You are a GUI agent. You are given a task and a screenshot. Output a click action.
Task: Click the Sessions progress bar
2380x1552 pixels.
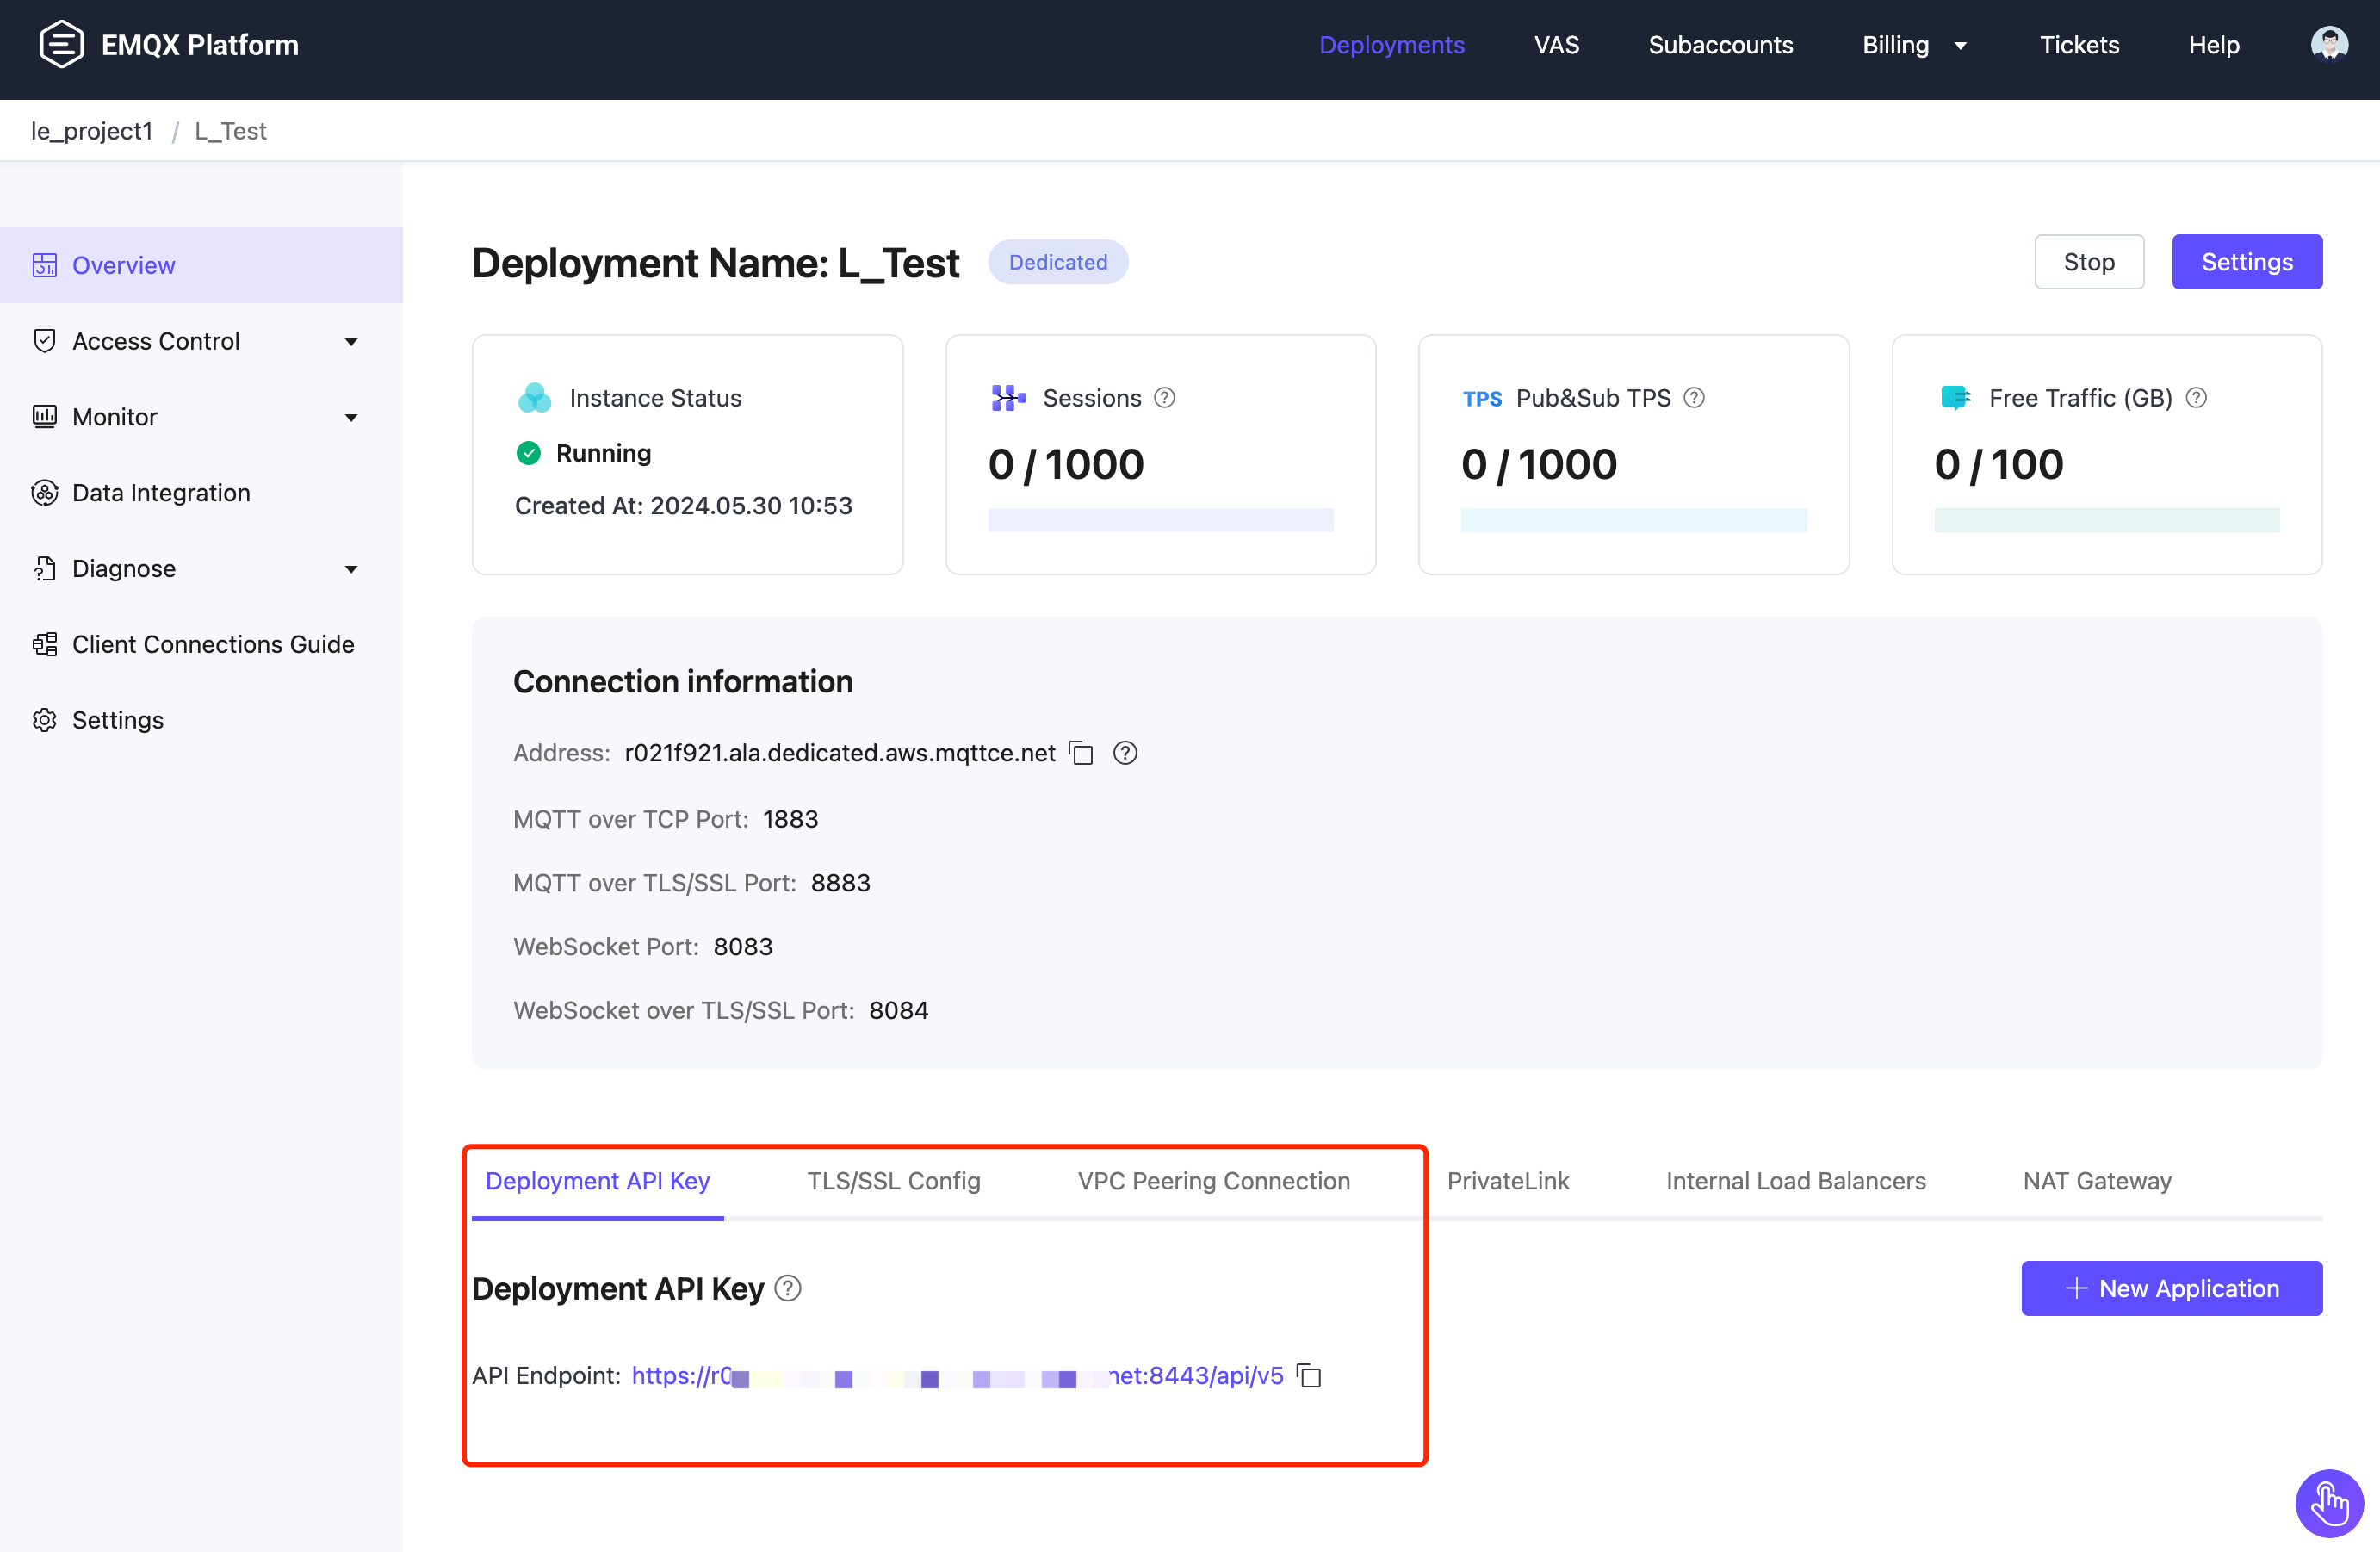(x=1160, y=520)
